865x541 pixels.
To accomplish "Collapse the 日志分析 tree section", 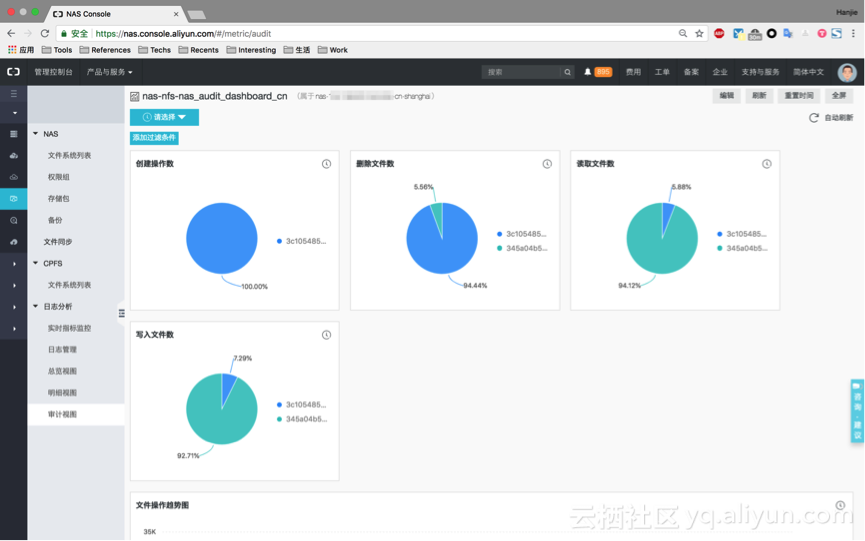I will tap(36, 306).
